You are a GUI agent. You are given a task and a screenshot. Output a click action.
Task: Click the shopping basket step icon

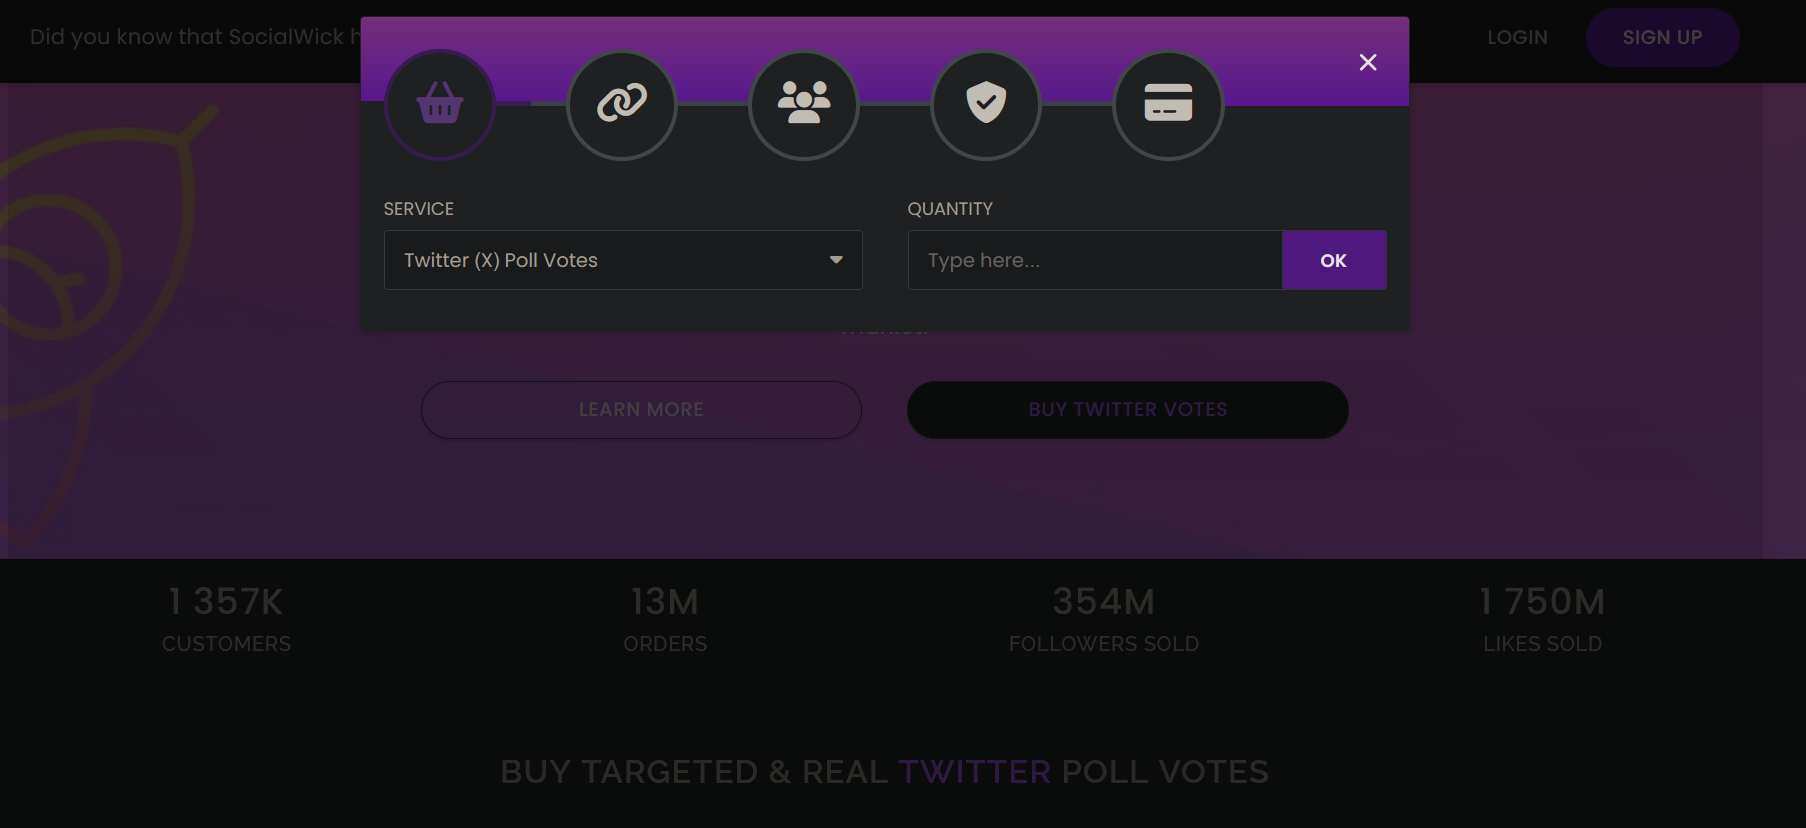tap(440, 104)
